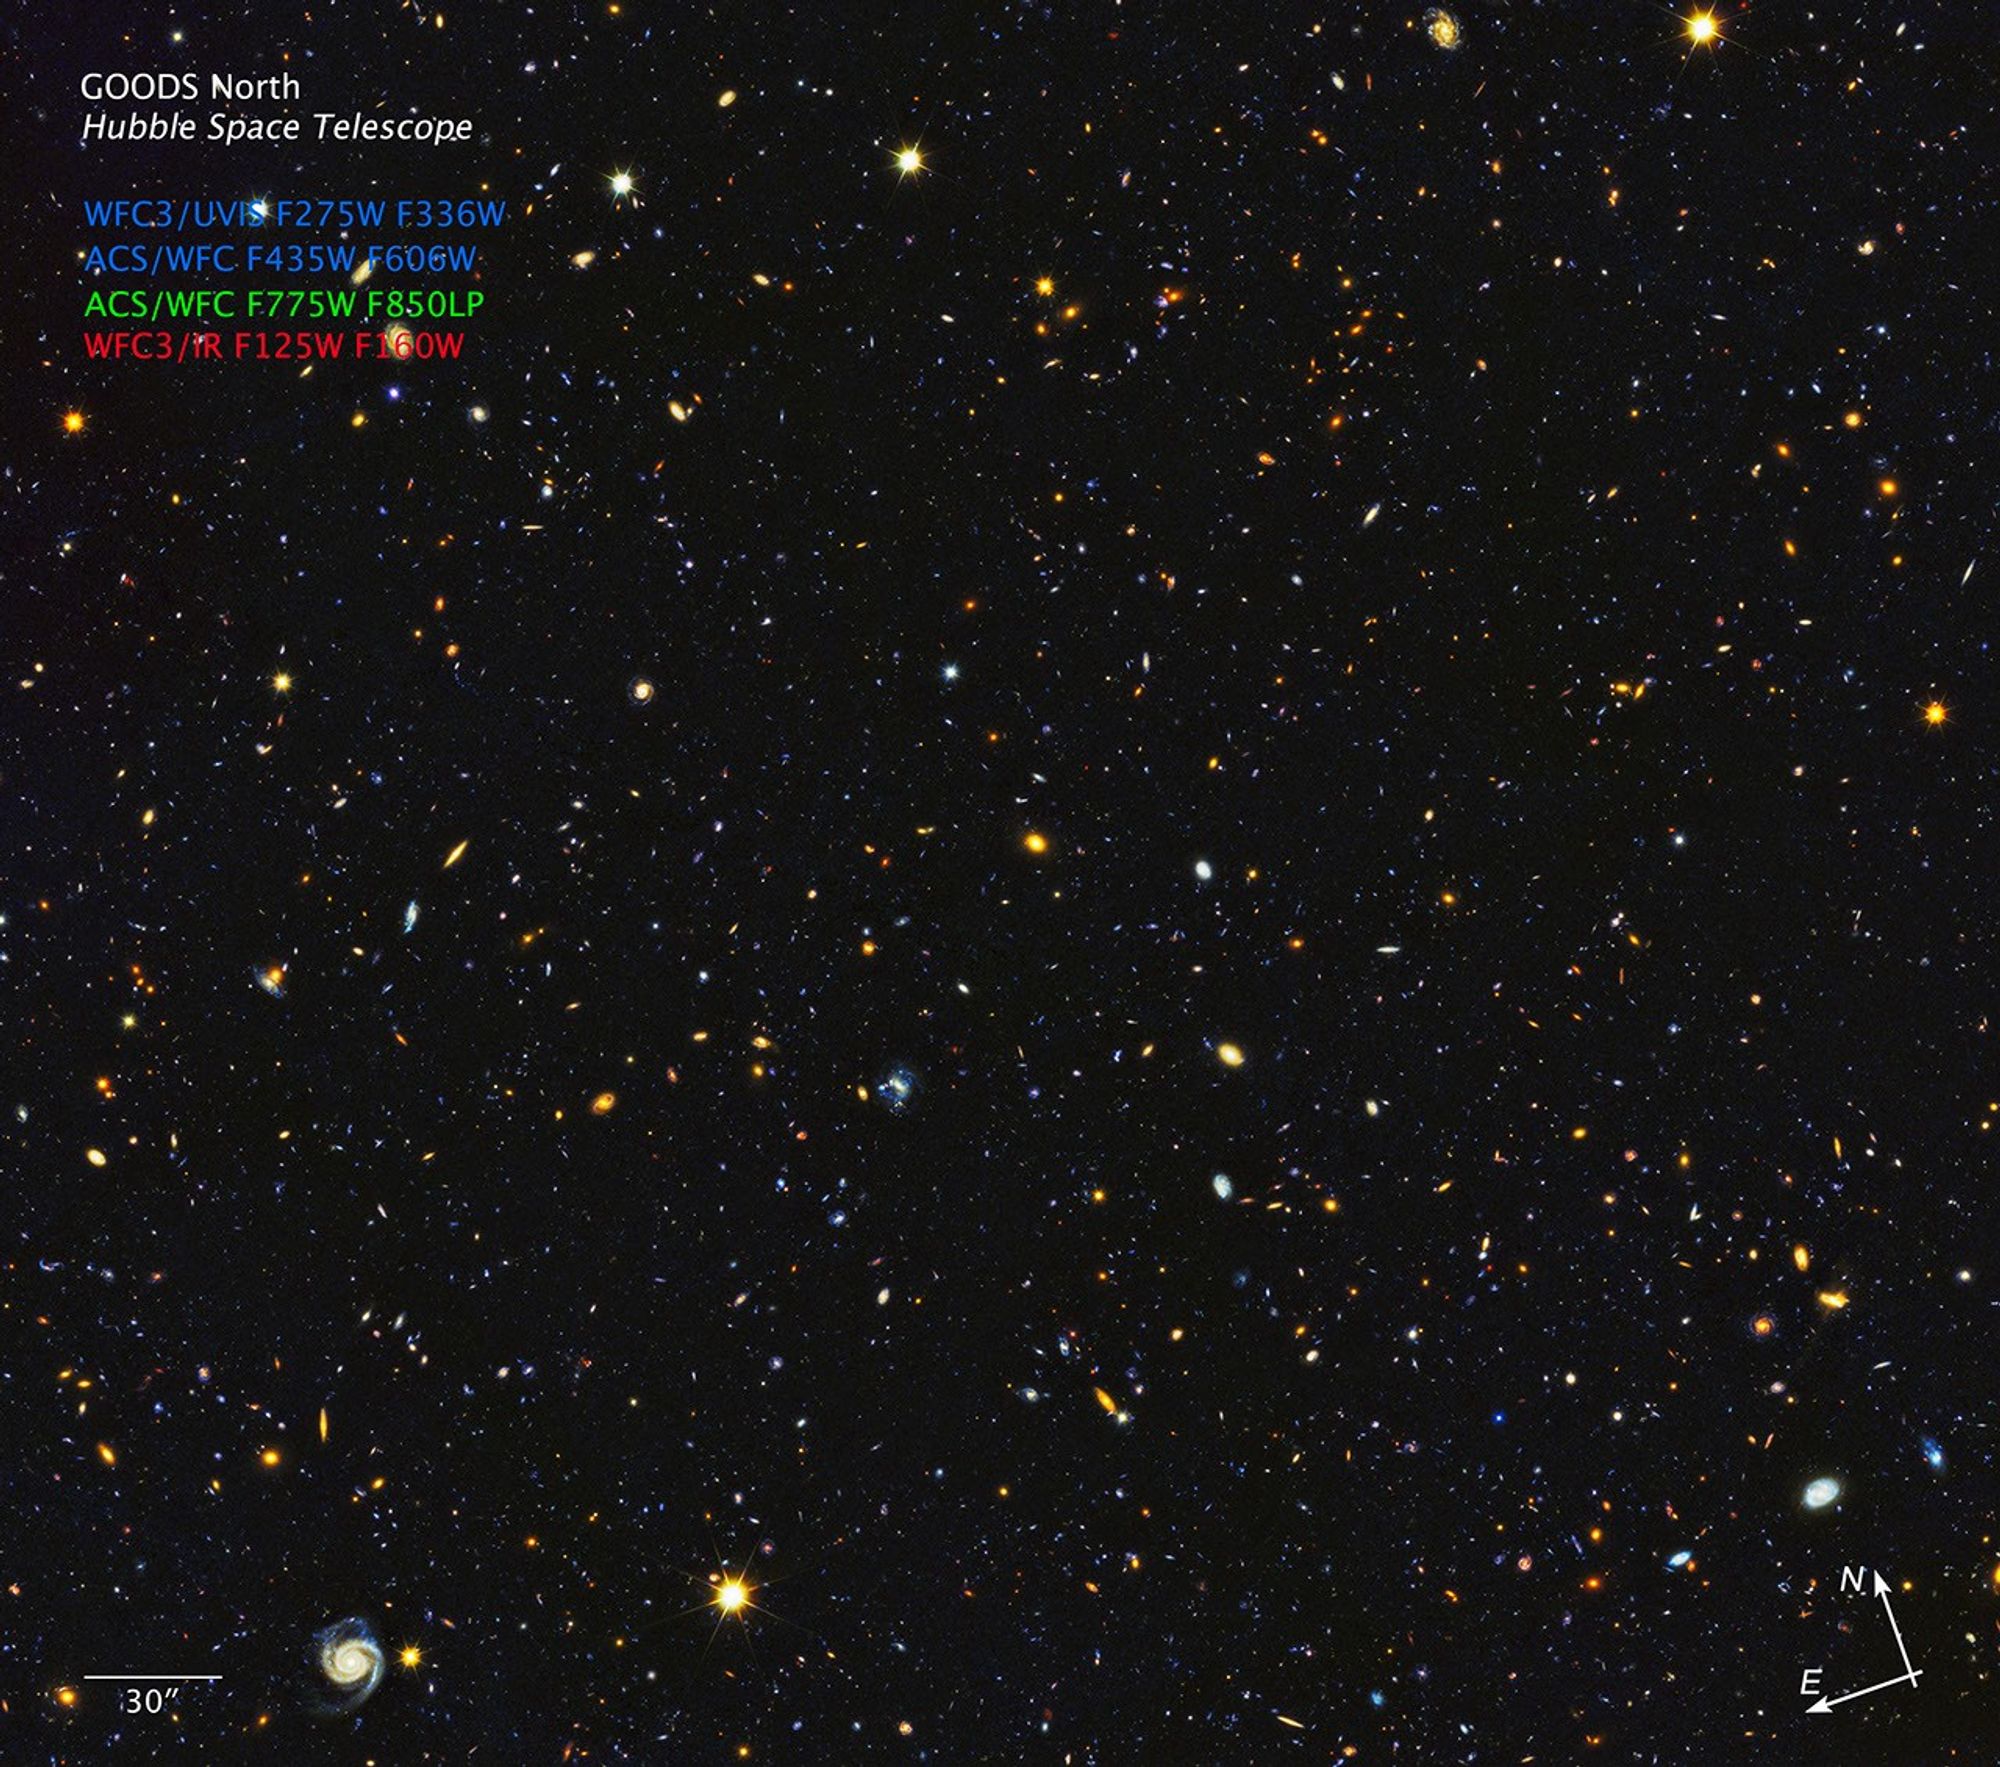Click the bright star in top right corner
Image resolution: width=2000 pixels, height=1767 pixels.
coord(1701,28)
